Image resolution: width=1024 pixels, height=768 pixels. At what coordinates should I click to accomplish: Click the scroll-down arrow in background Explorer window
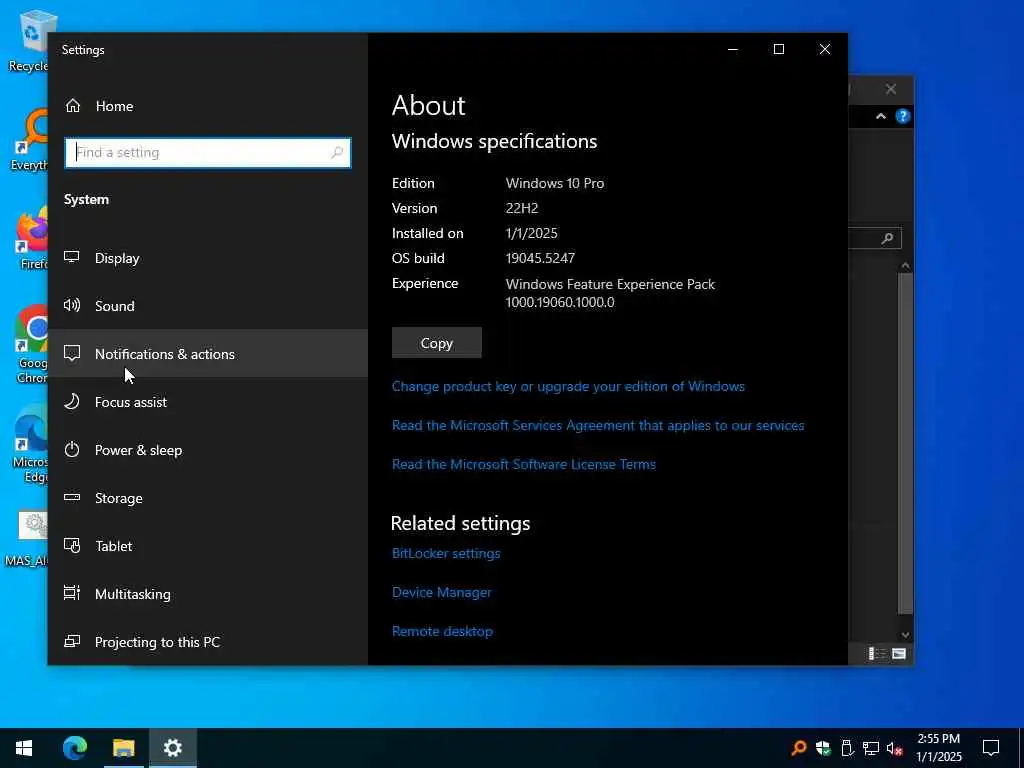pyautogui.click(x=905, y=635)
